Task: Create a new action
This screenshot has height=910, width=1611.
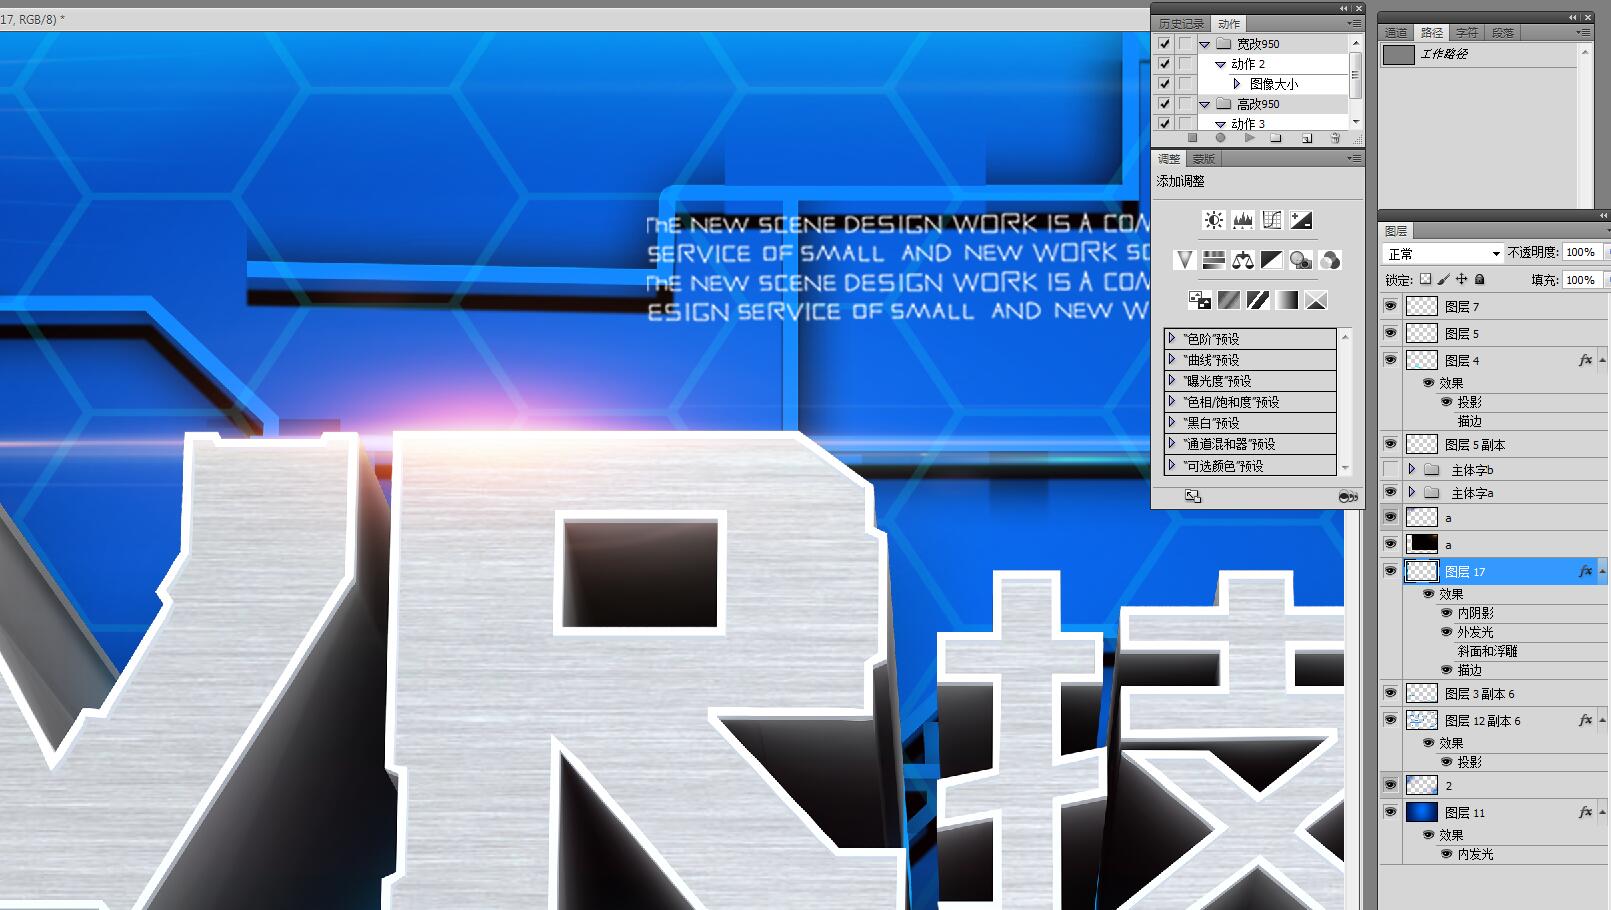Action: click(1306, 138)
